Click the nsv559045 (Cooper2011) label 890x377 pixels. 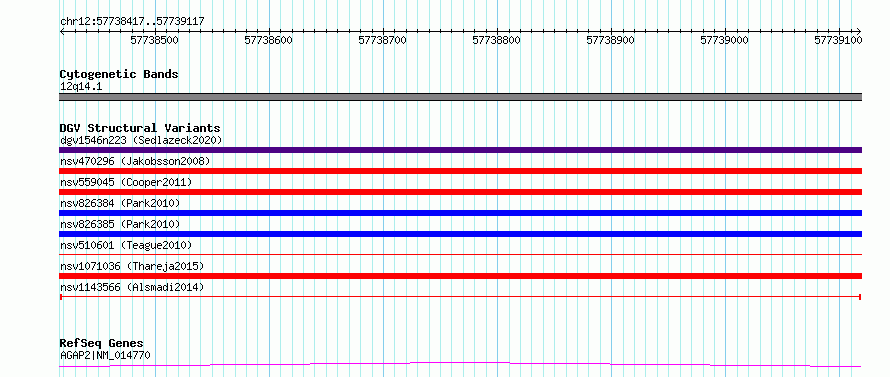[126, 182]
